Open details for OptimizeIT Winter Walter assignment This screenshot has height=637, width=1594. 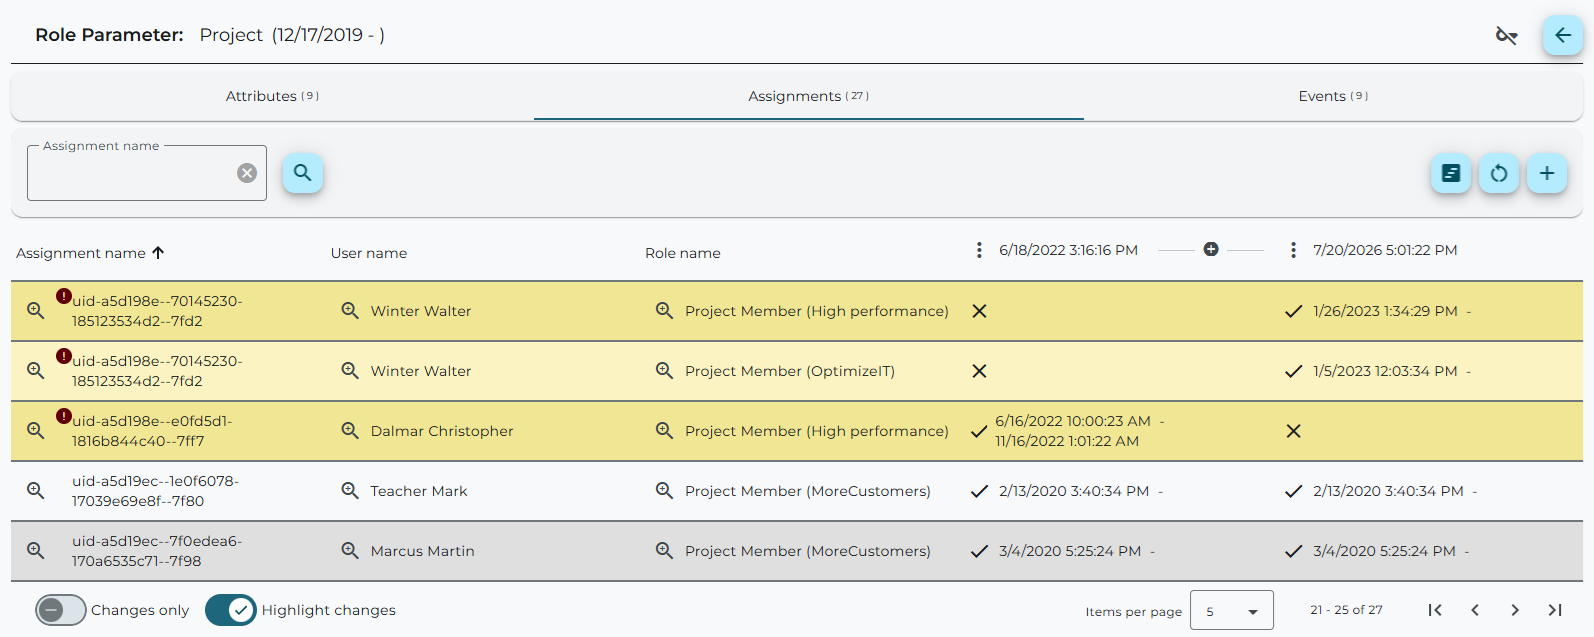coord(36,371)
